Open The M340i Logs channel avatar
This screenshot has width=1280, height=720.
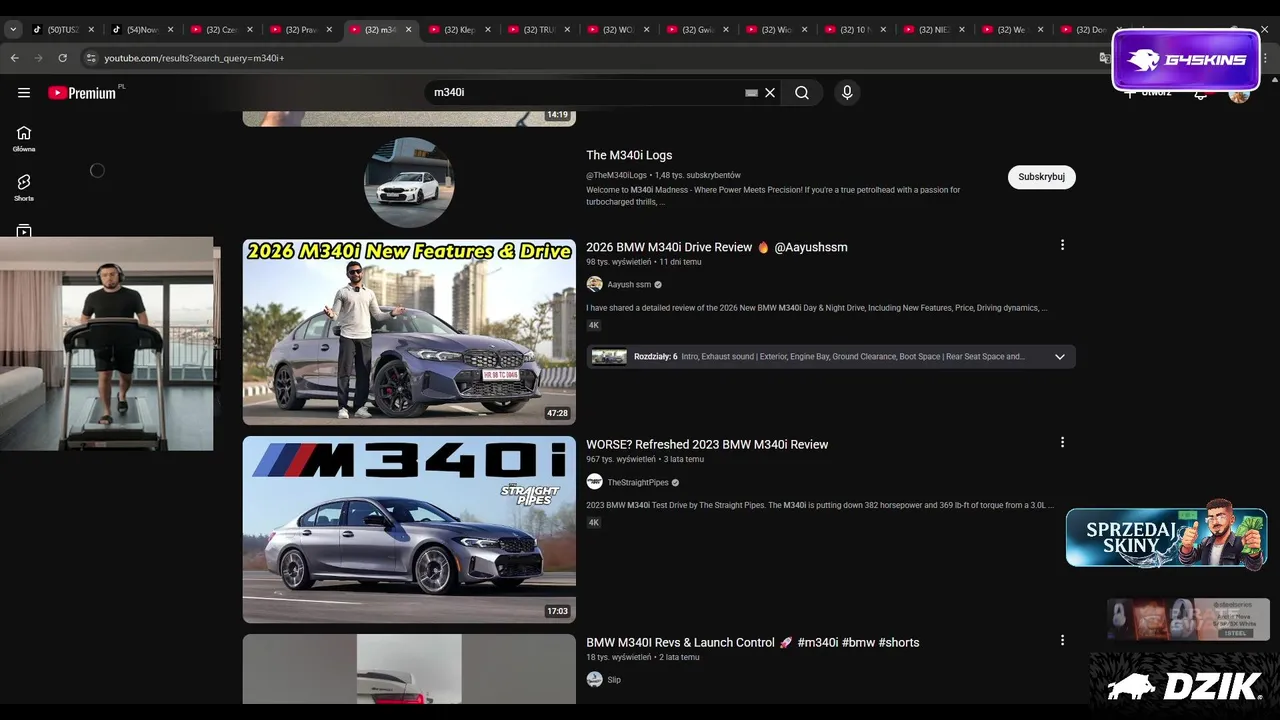coord(409,182)
